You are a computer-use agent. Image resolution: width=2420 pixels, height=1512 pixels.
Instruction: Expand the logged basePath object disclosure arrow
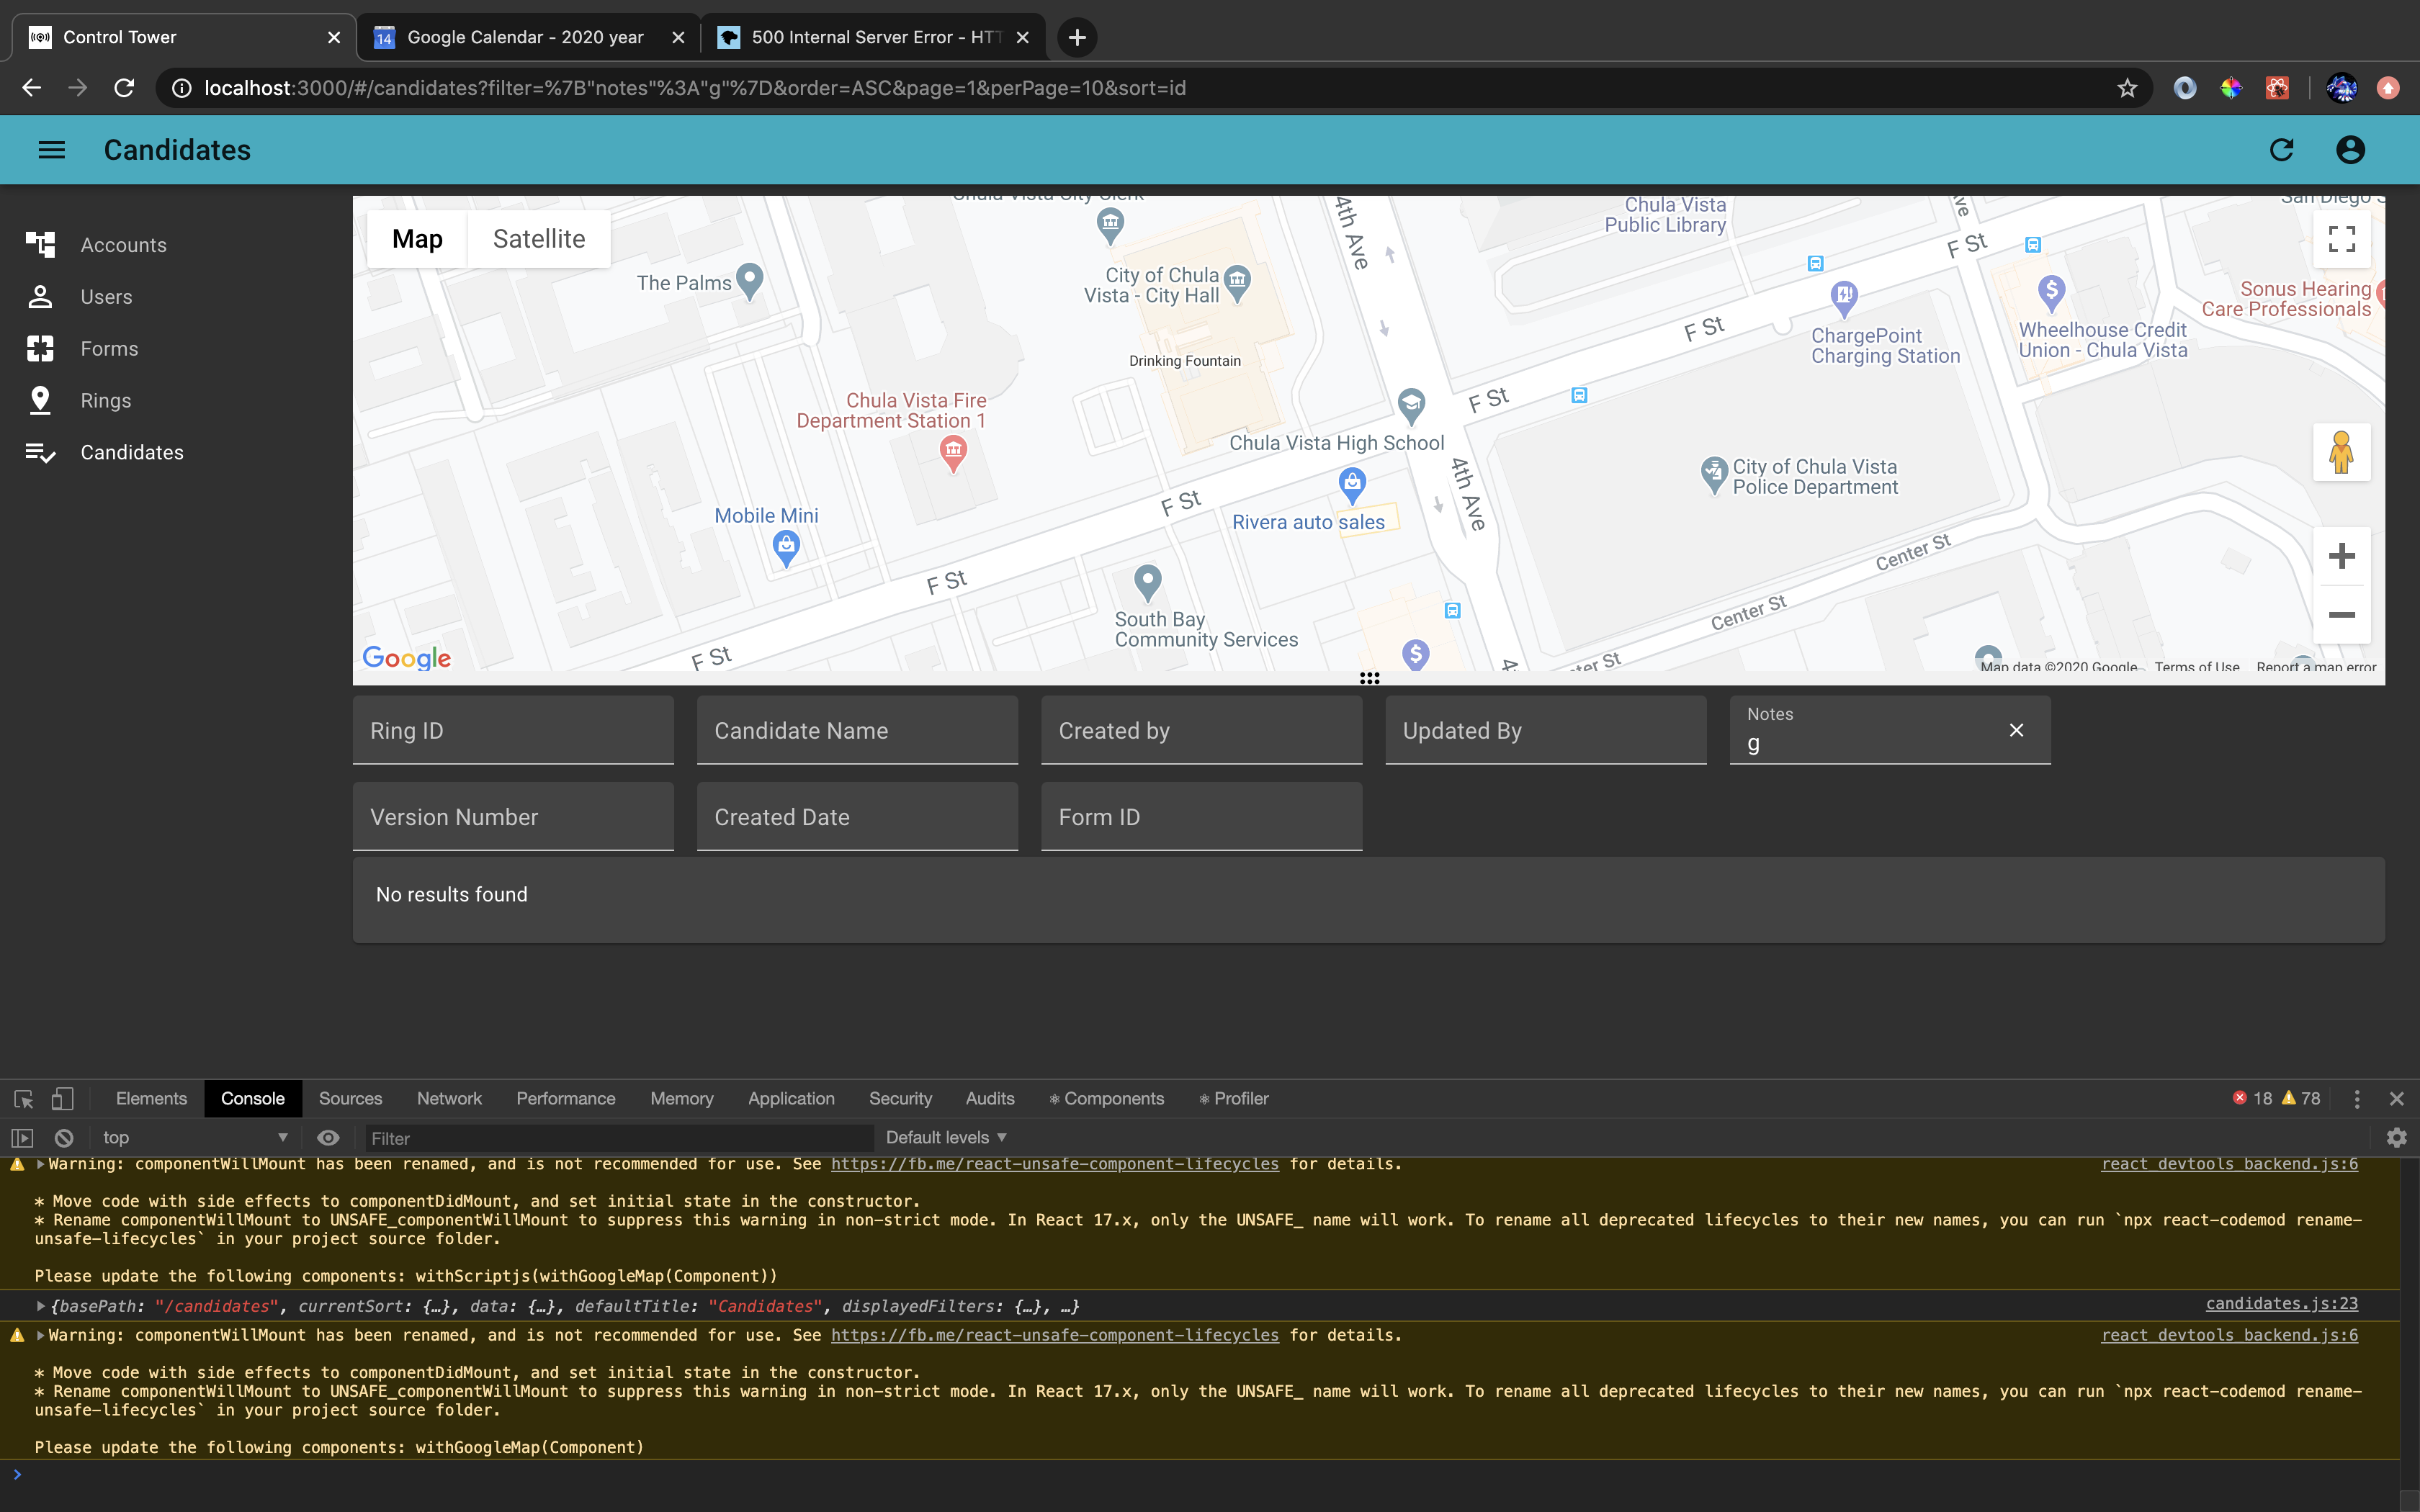[40, 1306]
